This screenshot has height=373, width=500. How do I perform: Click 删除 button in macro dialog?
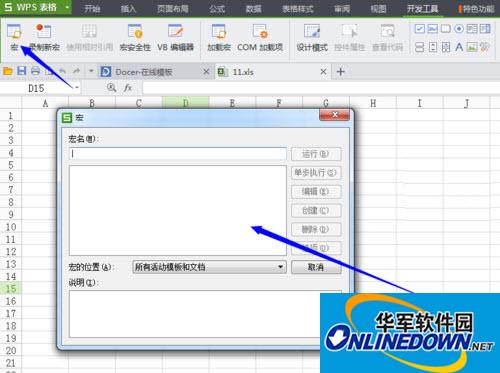[316, 229]
